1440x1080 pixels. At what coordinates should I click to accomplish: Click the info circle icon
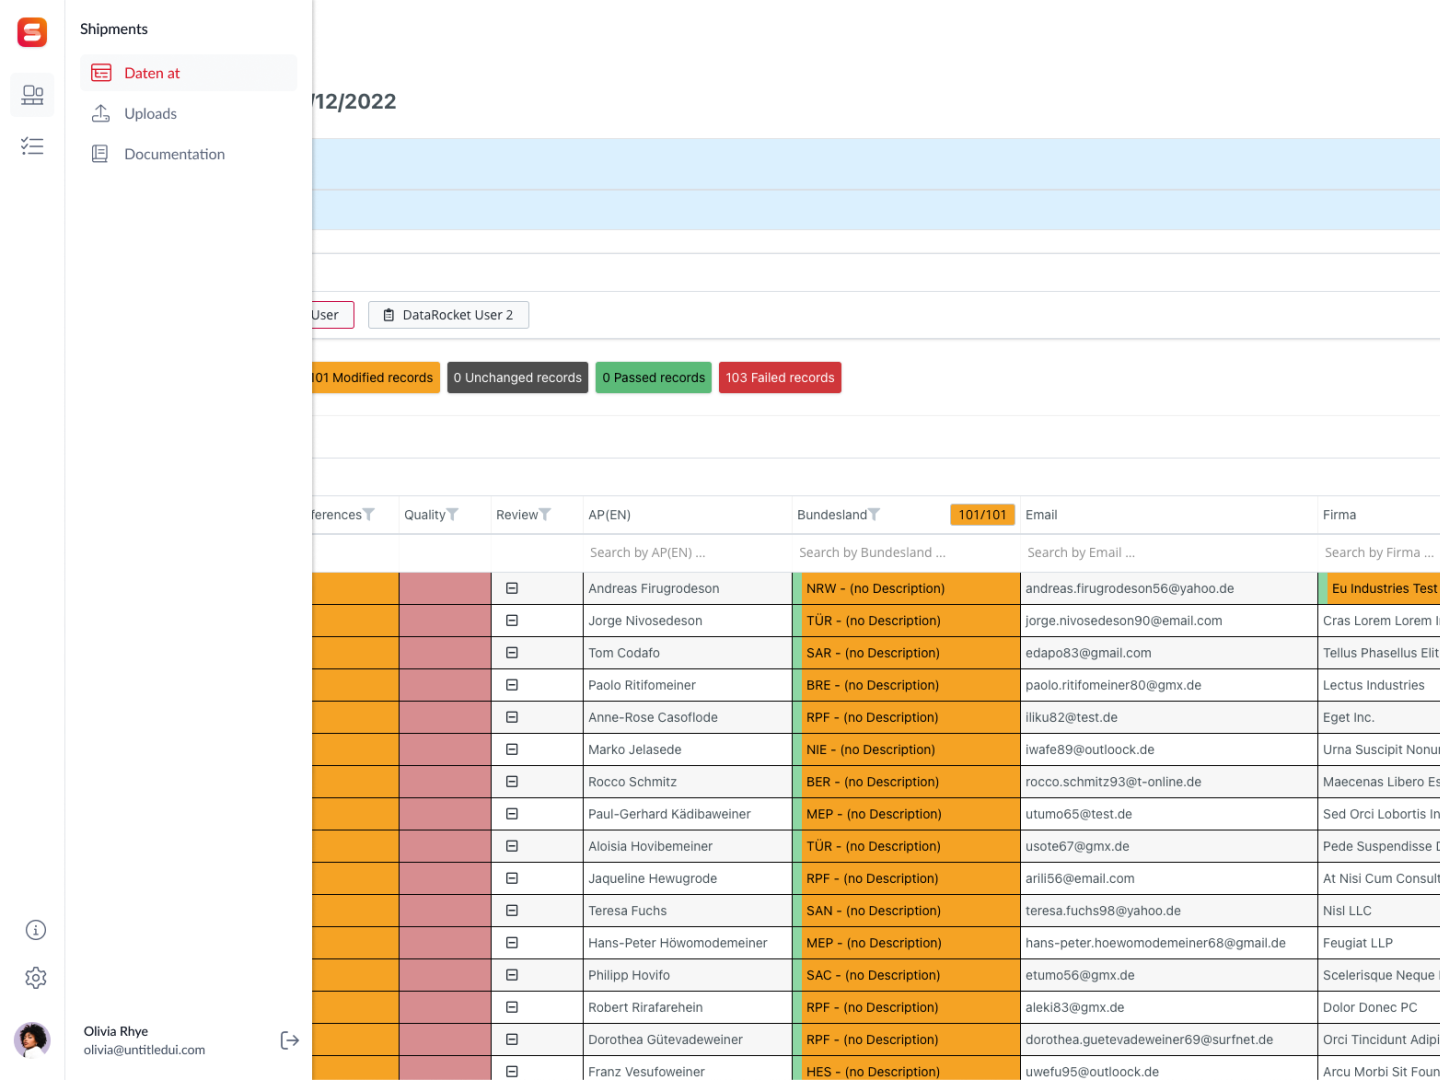36,930
